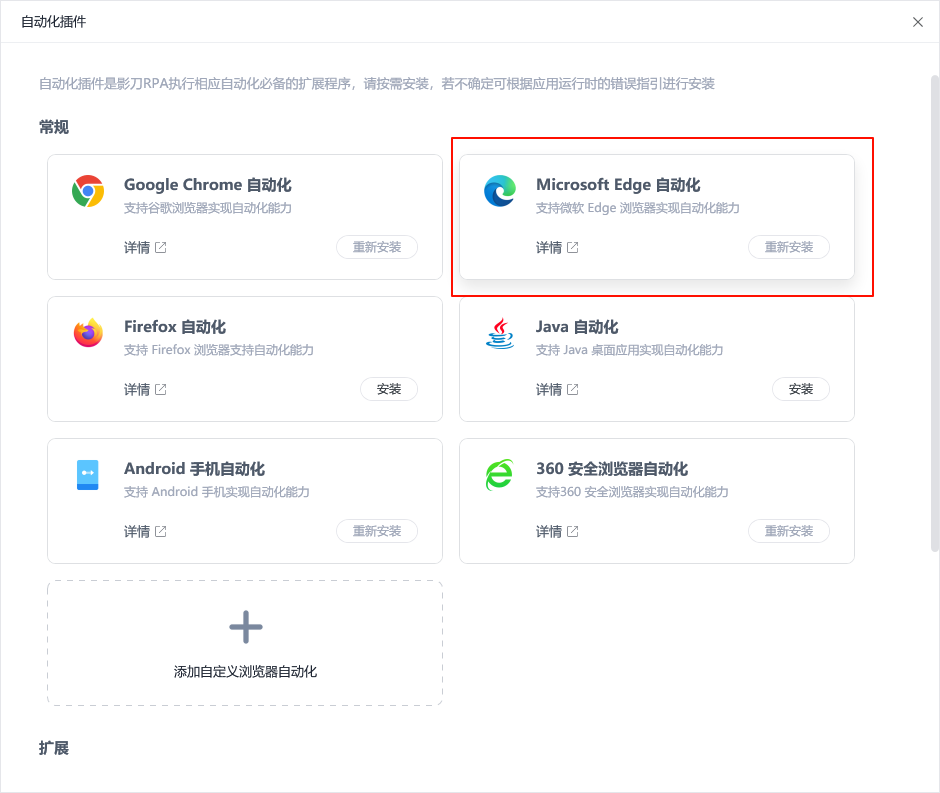This screenshot has height=793, width=940.
Task: Open external link icon in Android card
Action: pyautogui.click(x=161, y=532)
